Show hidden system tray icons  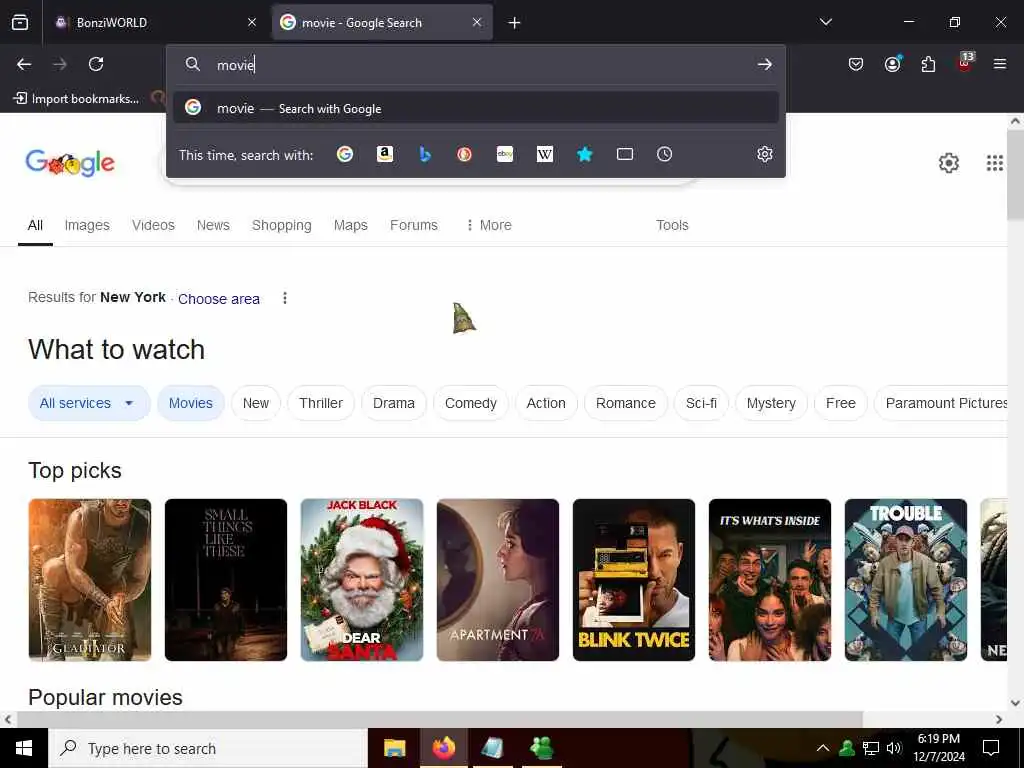coord(823,748)
